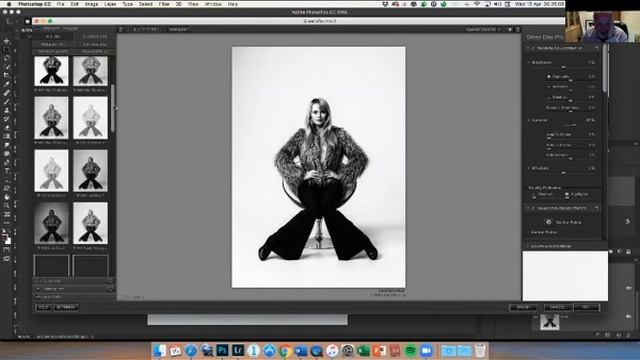Image resolution: width=640 pixels, height=360 pixels.
Task: Open the File menu
Action: tap(60, 4)
